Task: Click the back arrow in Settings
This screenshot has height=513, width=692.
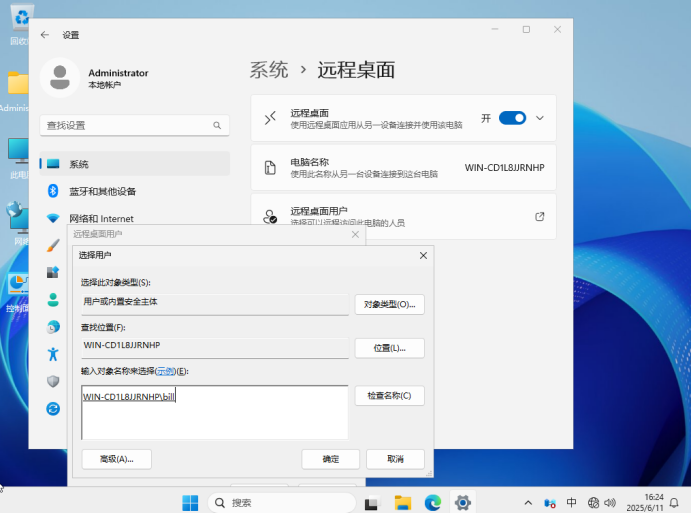Action: pos(44,34)
